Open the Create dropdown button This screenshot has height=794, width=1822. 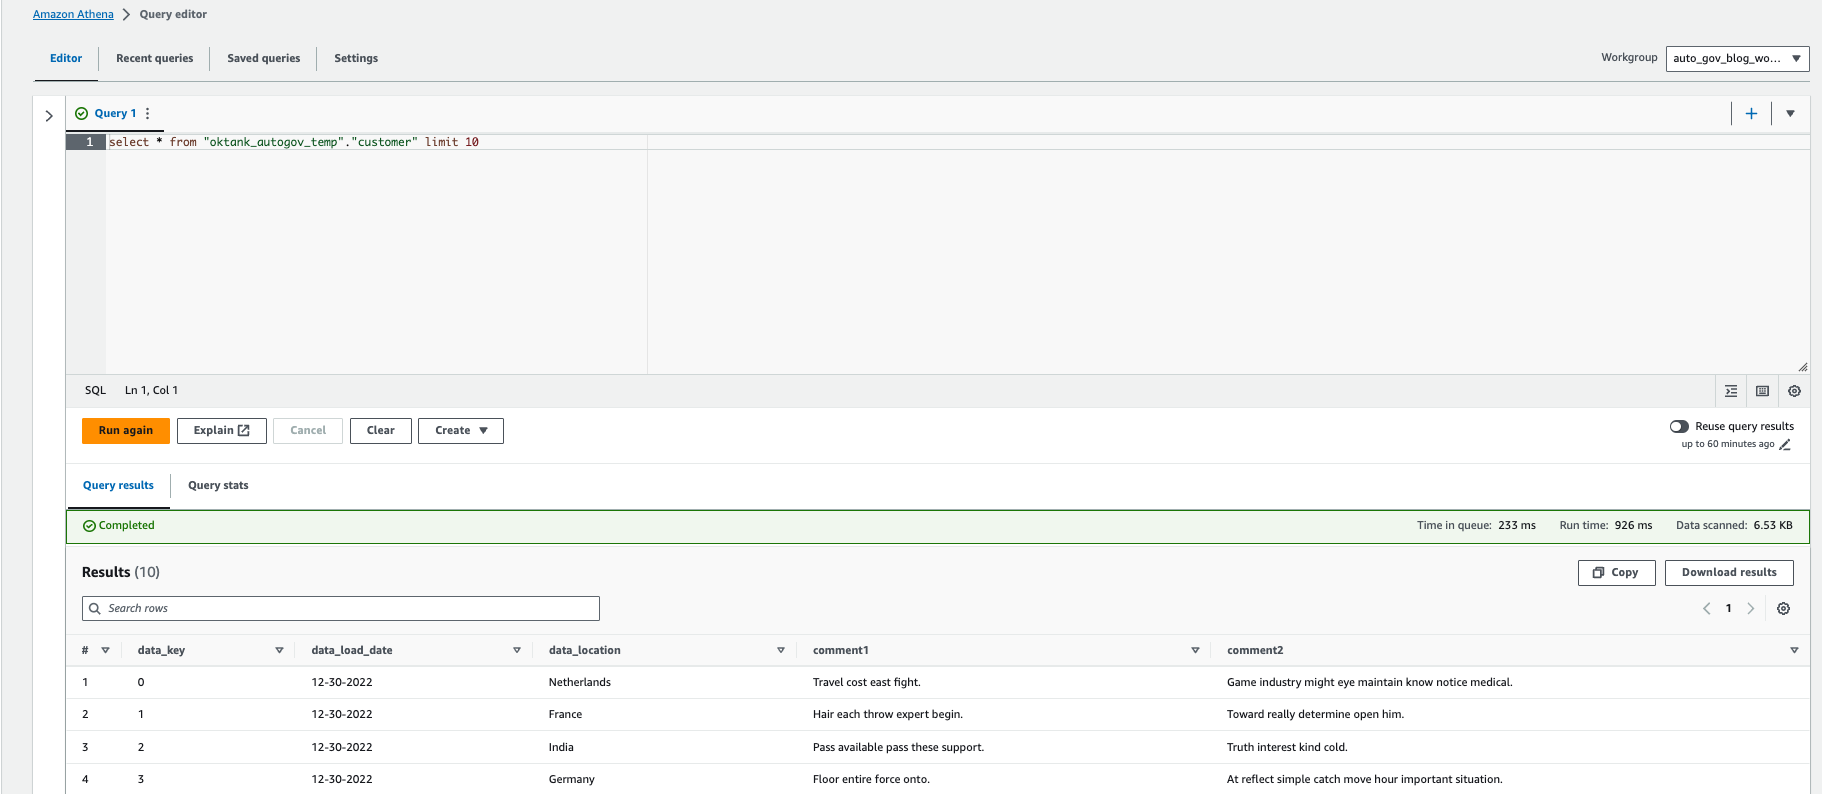click(x=461, y=431)
